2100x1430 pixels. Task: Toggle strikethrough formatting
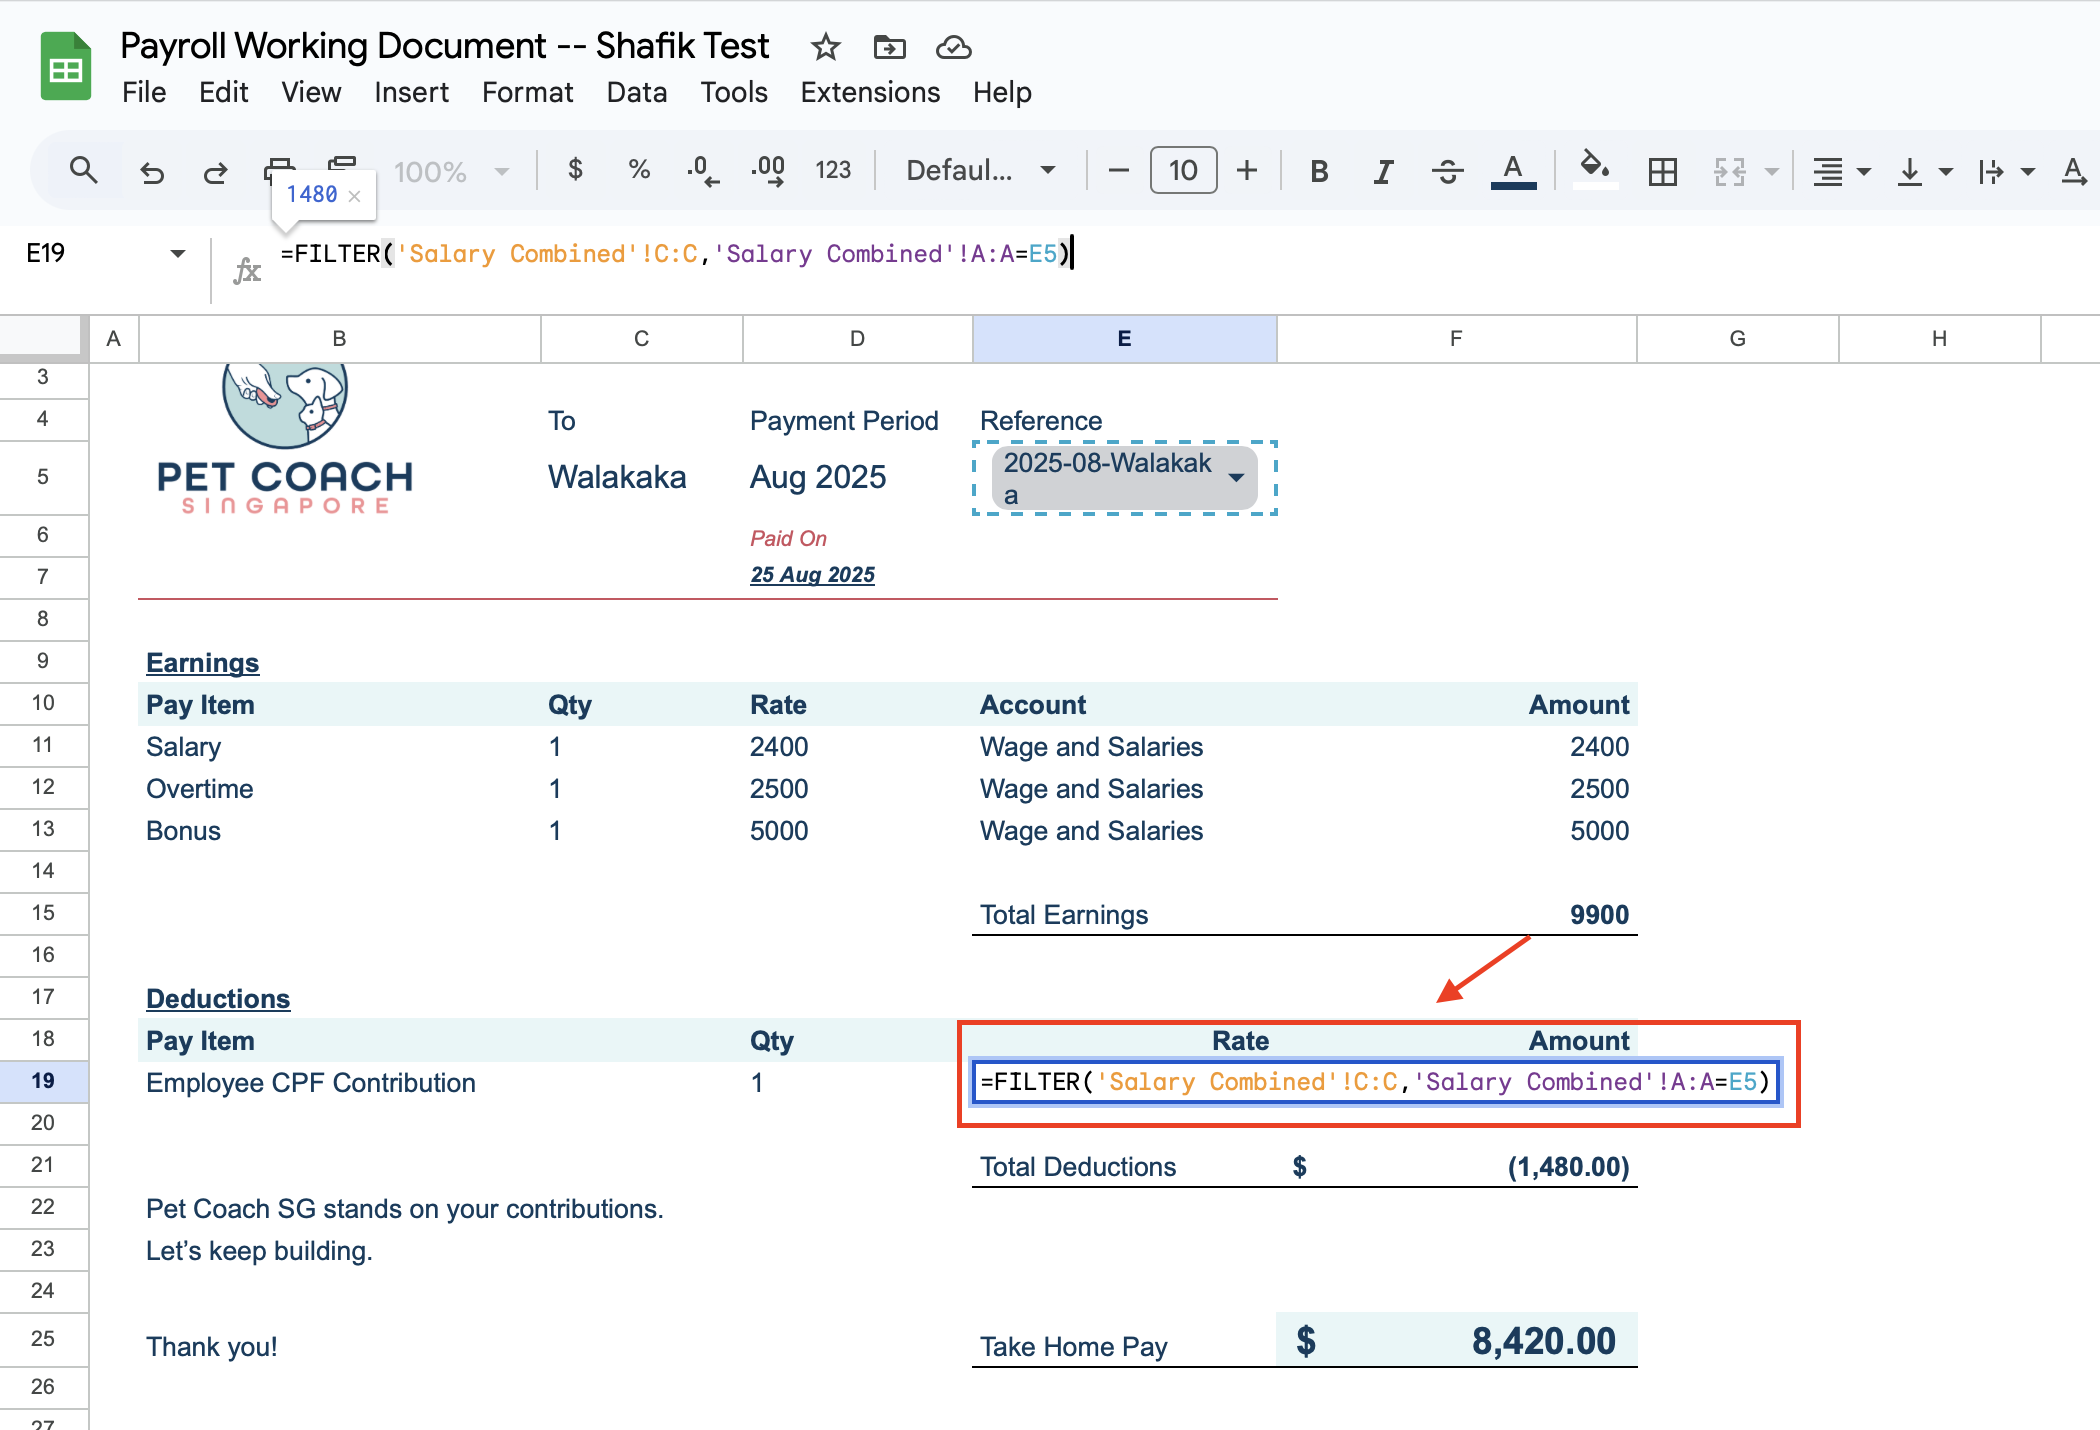[1447, 171]
